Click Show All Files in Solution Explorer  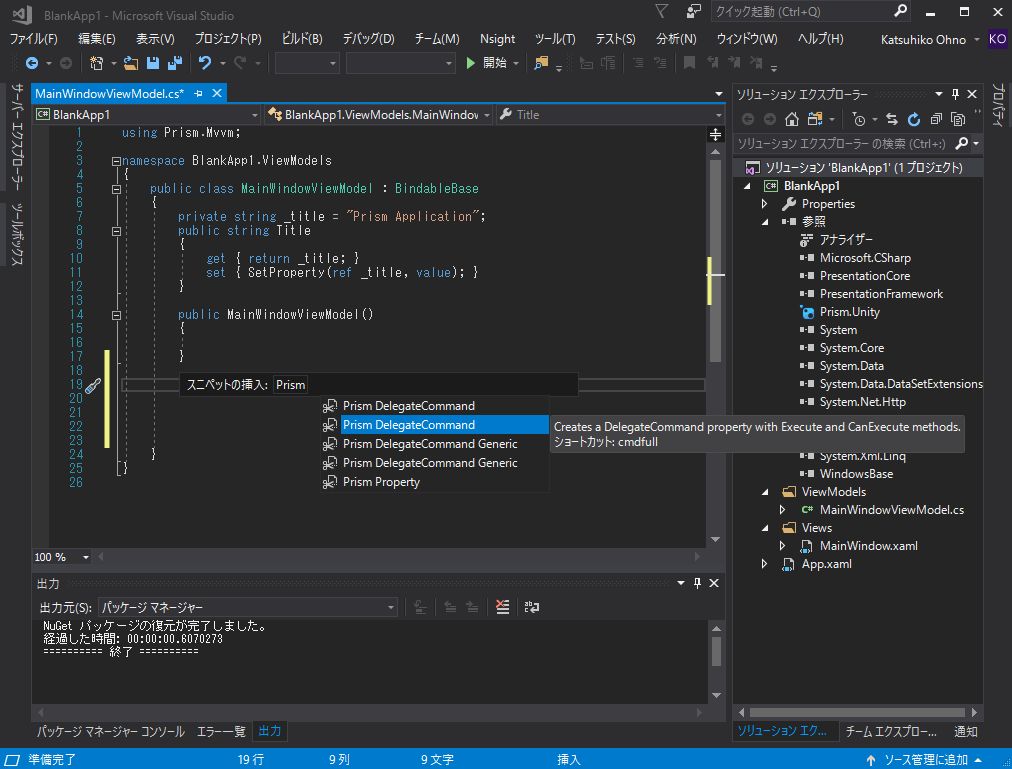pyautogui.click(x=958, y=119)
